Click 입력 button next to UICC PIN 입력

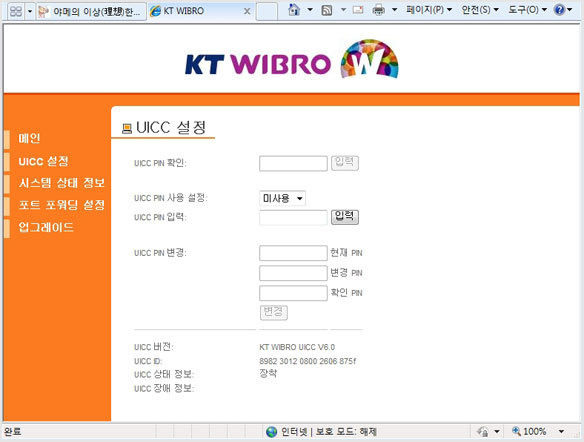click(x=345, y=217)
